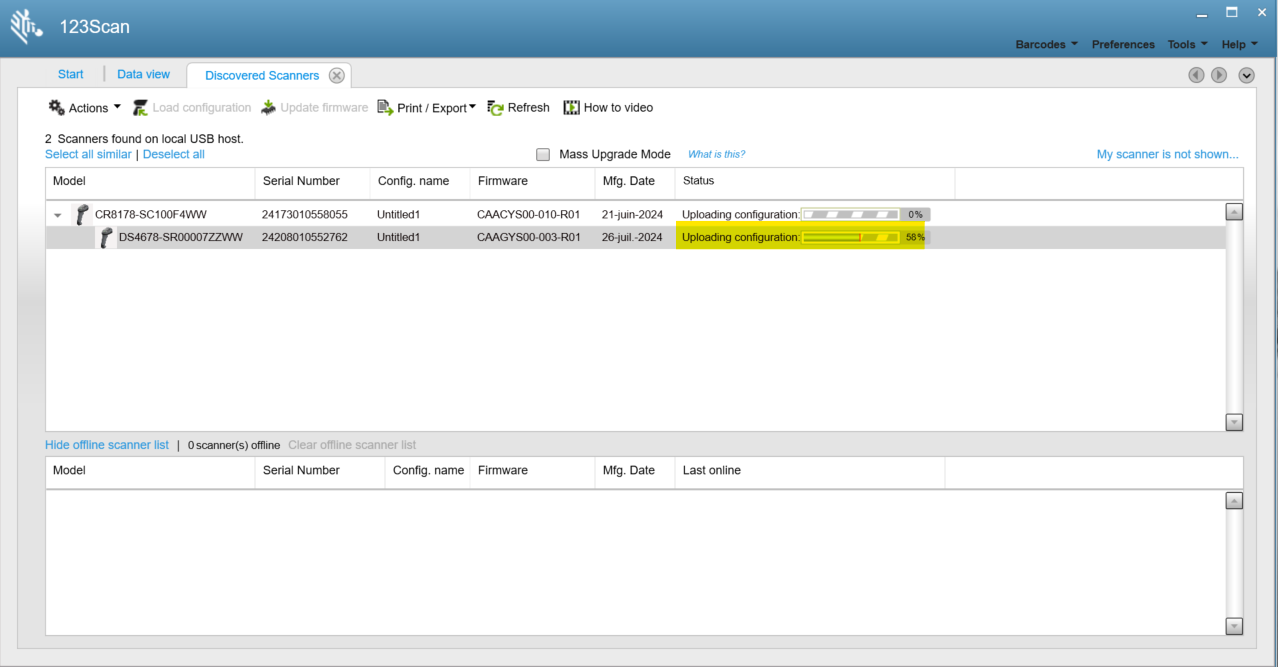
Task: Click the Actions gear icon
Action: pos(57,108)
